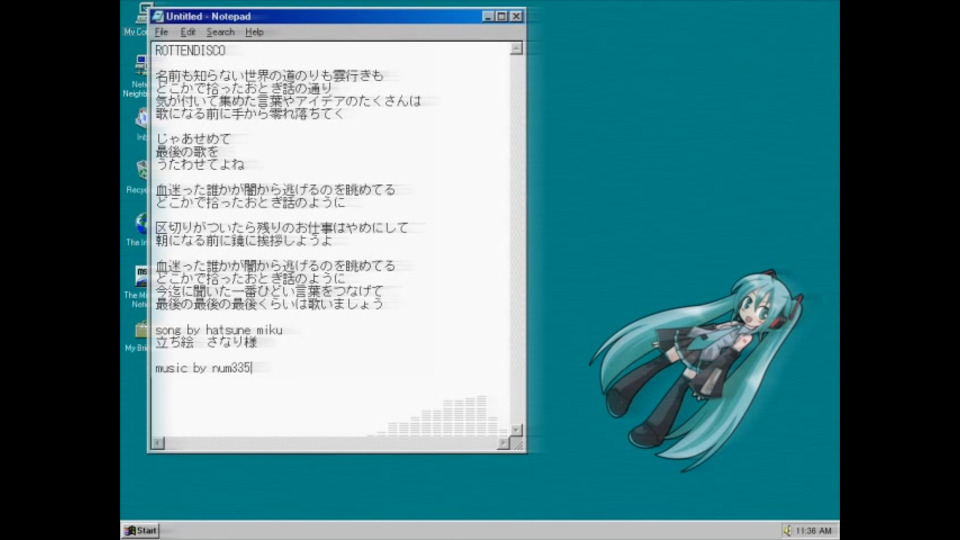Viewport: 960px width, 540px height.
Task: Open the Edit menu
Action: pos(187,32)
